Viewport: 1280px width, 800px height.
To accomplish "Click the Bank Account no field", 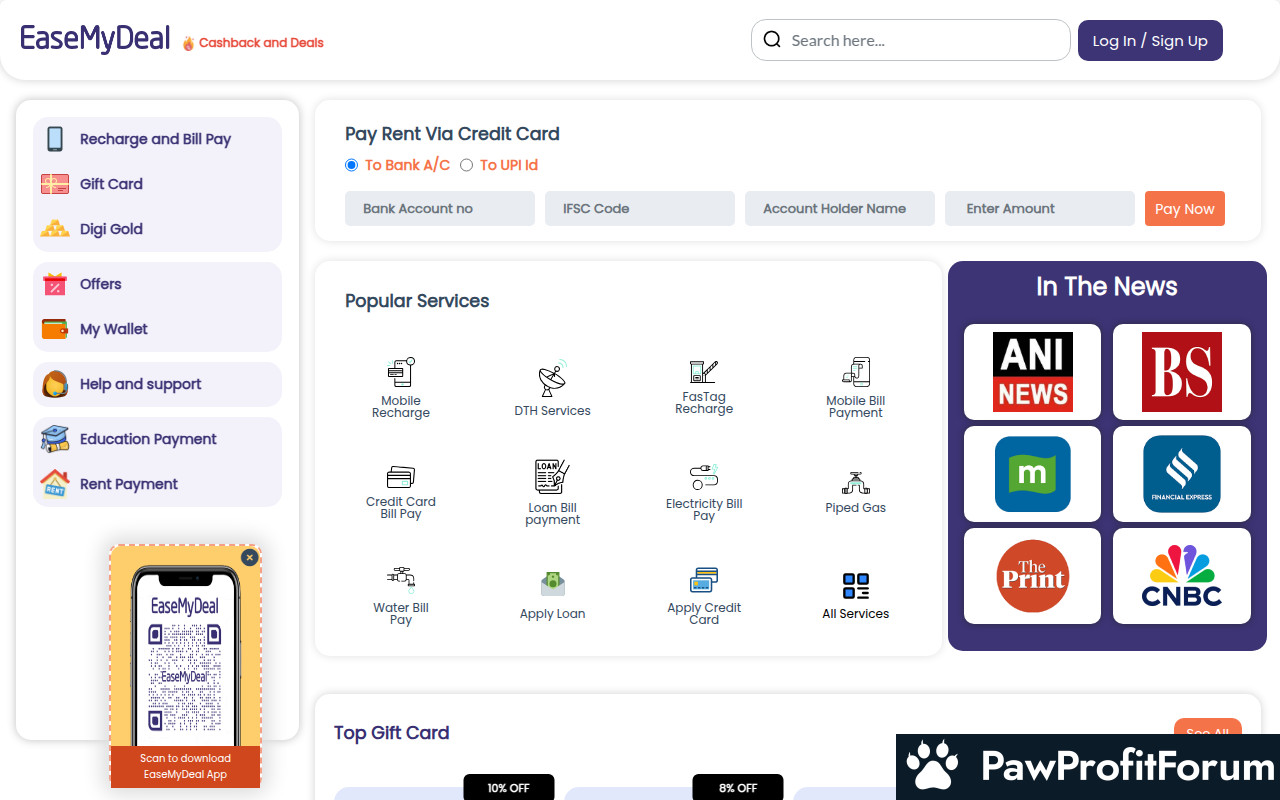I will point(440,209).
